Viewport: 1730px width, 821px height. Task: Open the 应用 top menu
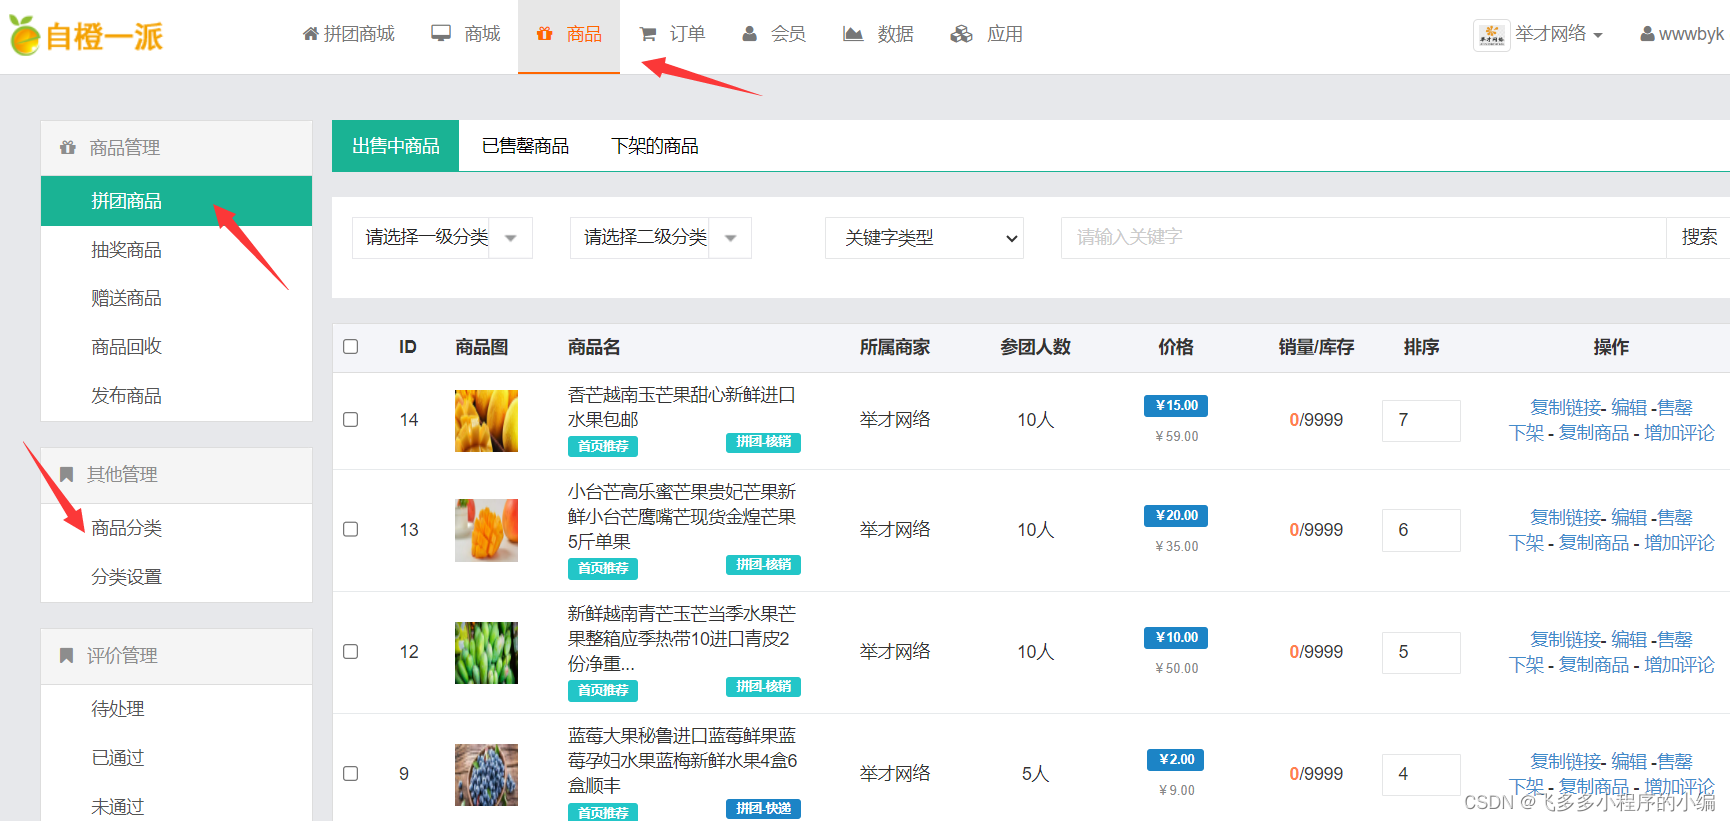point(987,35)
